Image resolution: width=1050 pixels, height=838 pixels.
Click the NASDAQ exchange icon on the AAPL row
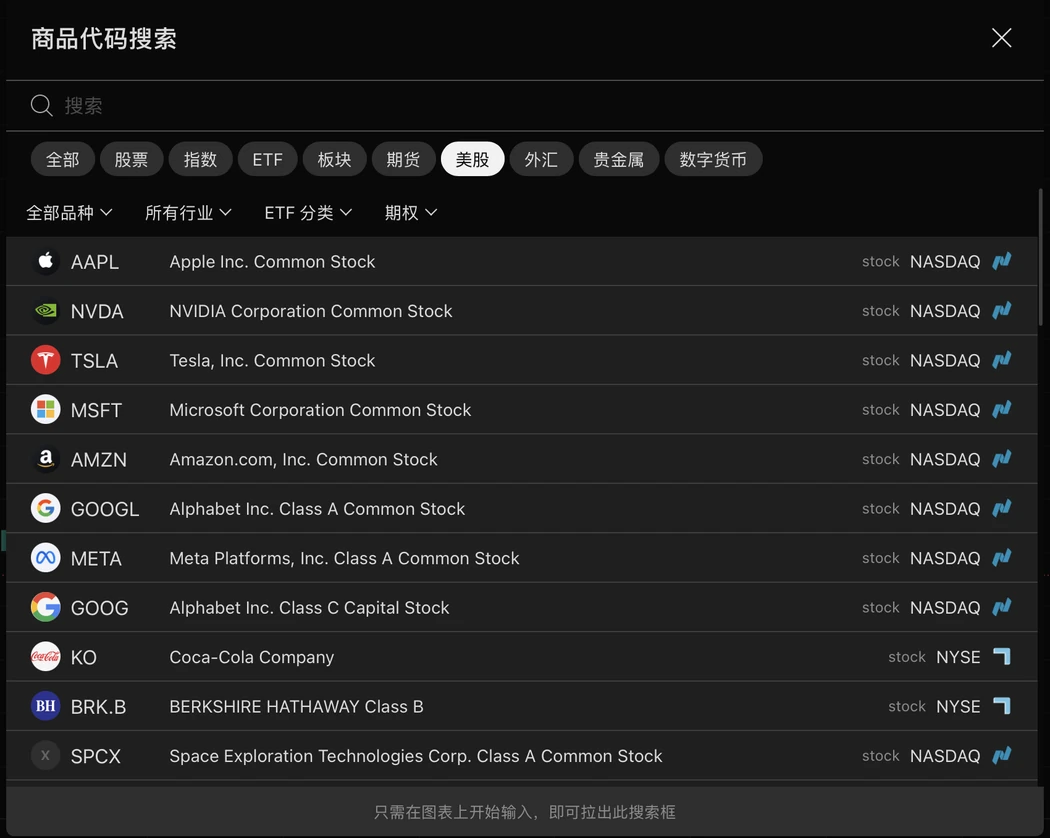point(1002,261)
